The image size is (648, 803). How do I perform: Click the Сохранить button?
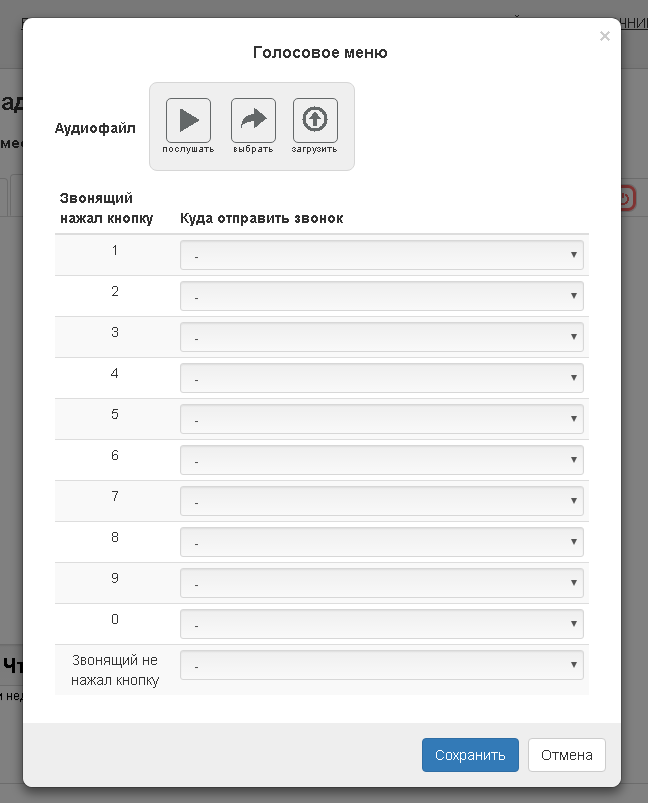470,755
